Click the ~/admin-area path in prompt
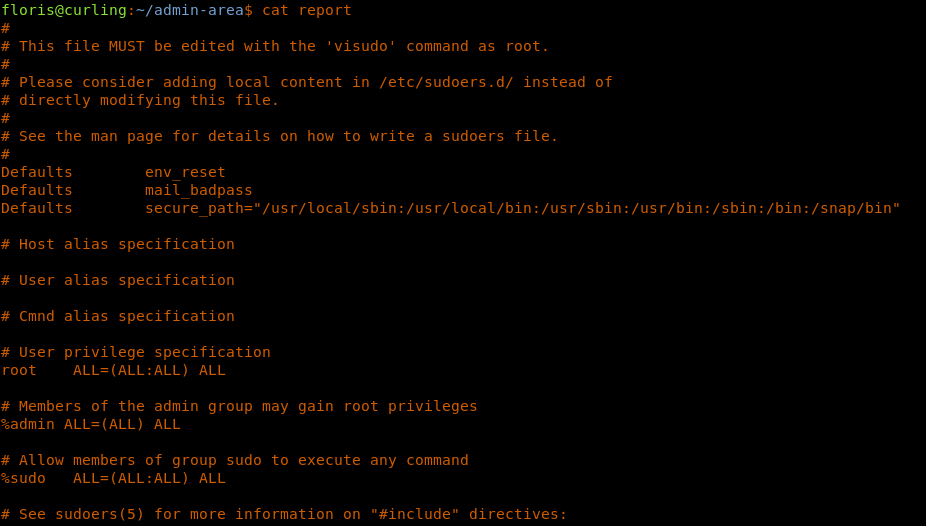 click(189, 10)
